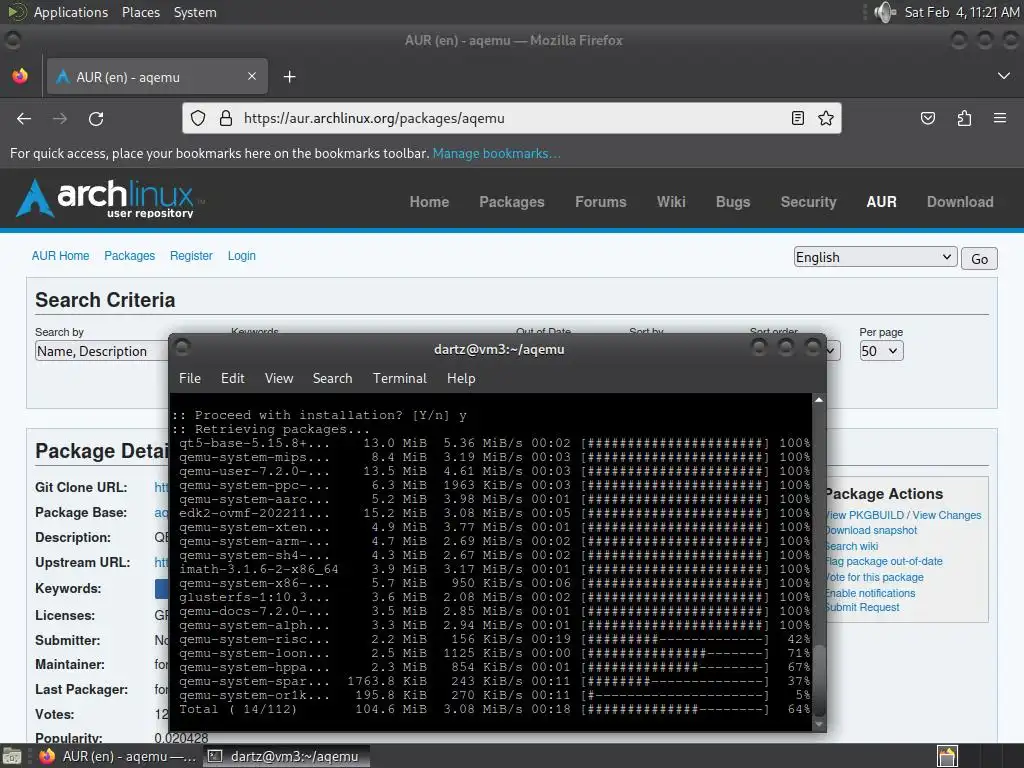This screenshot has width=1024, height=768.
Task: Click terminal scrollbar down arrow
Action: click(819, 724)
